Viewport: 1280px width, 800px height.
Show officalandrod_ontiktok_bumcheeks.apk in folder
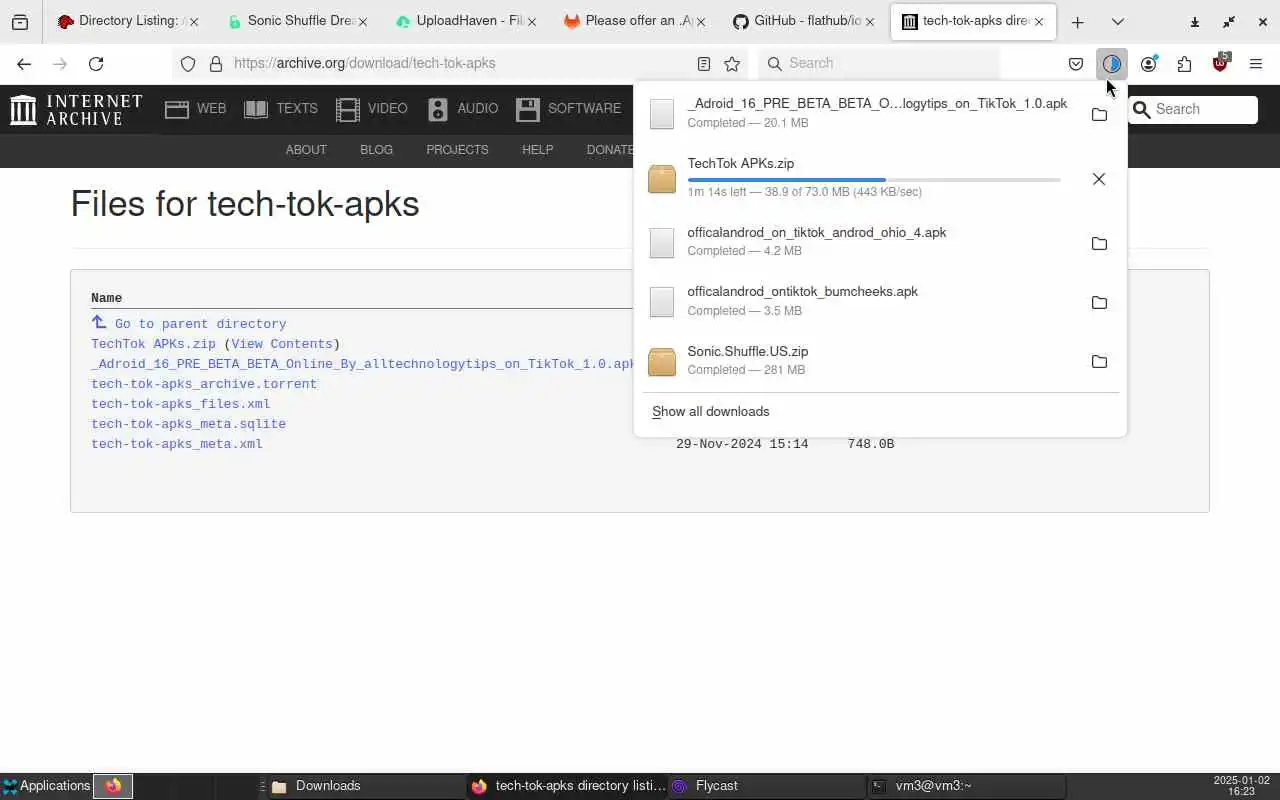point(1099,302)
